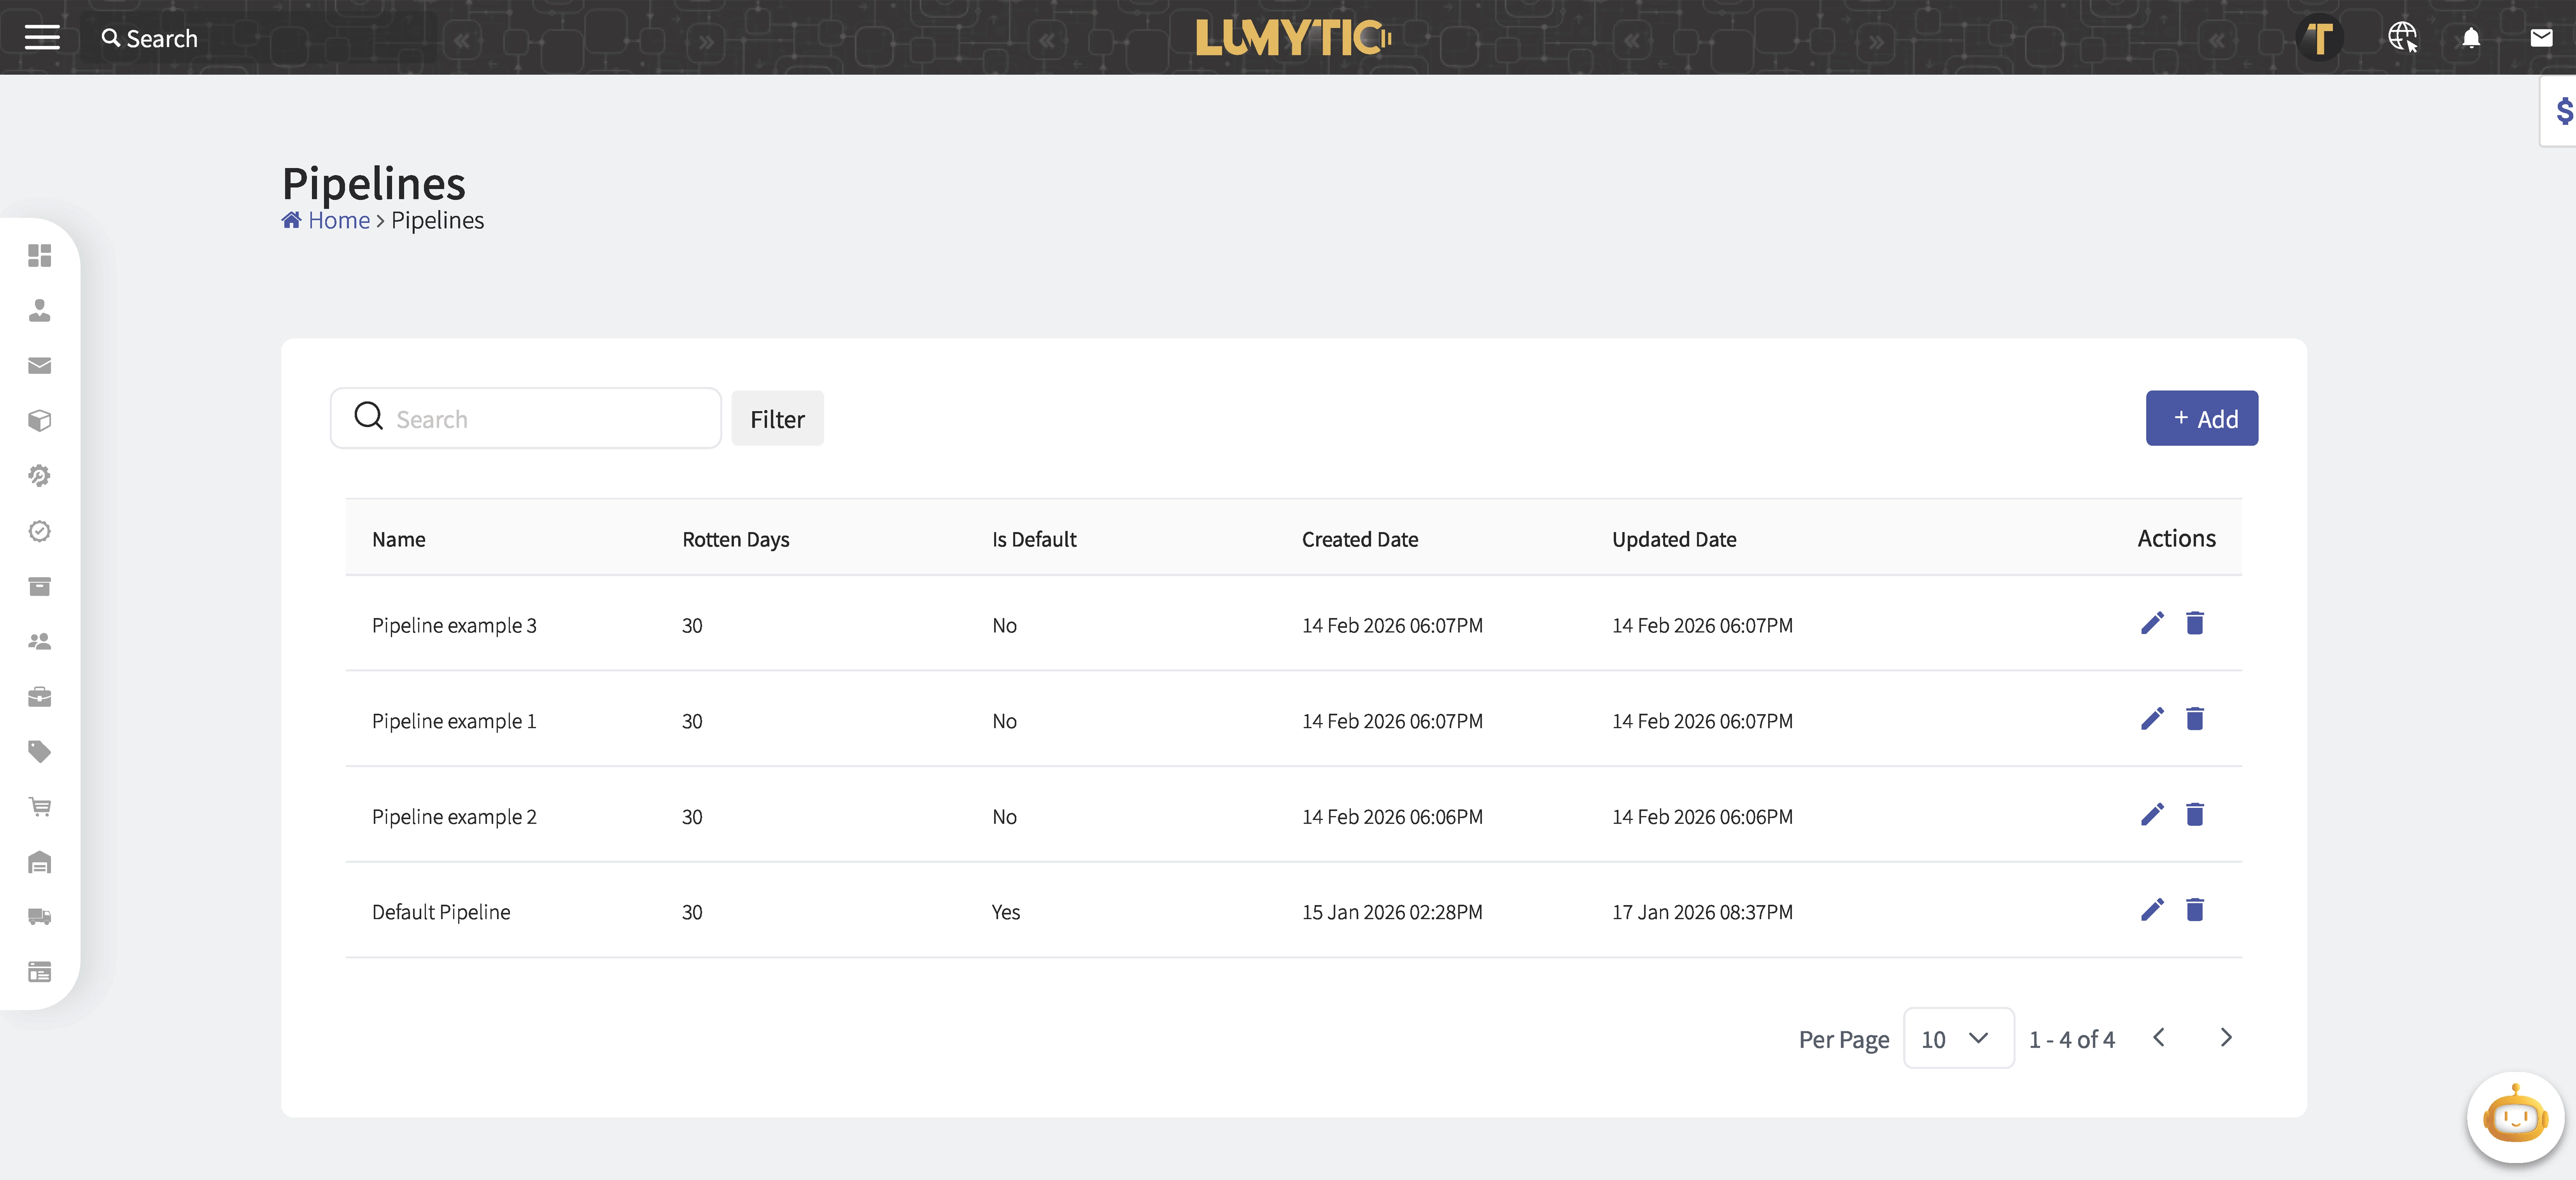The image size is (2576, 1180).
Task: Open the dashboard from the sidebar
Action: point(40,256)
